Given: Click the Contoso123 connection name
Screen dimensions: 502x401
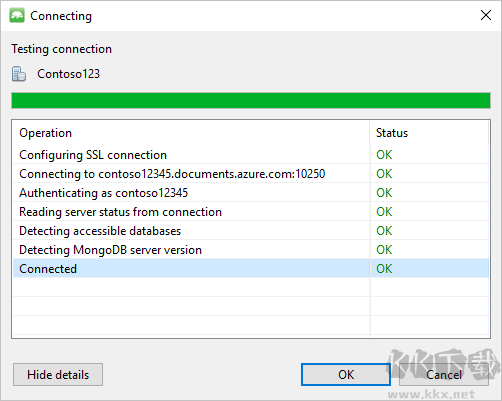Looking at the screenshot, I should [68, 74].
